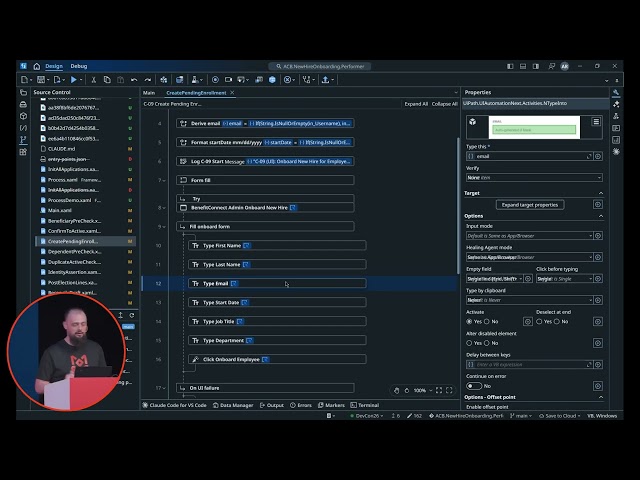Set Deselect at end to Yes
The width and height of the screenshot is (640, 480).
539,322
